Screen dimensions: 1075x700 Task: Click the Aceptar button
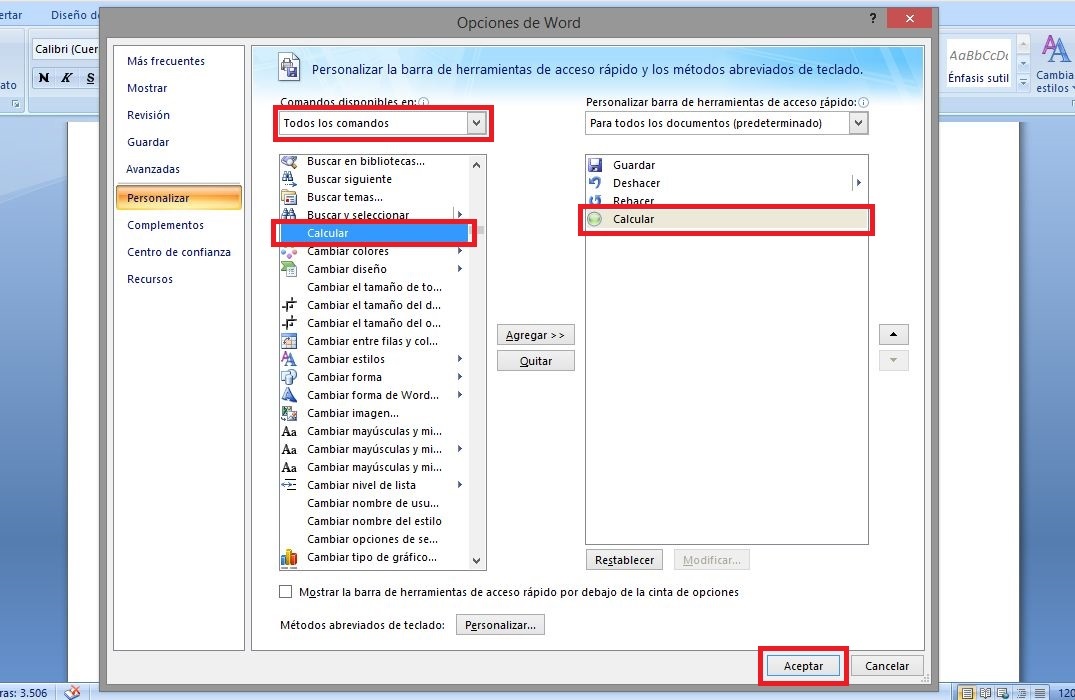click(804, 666)
